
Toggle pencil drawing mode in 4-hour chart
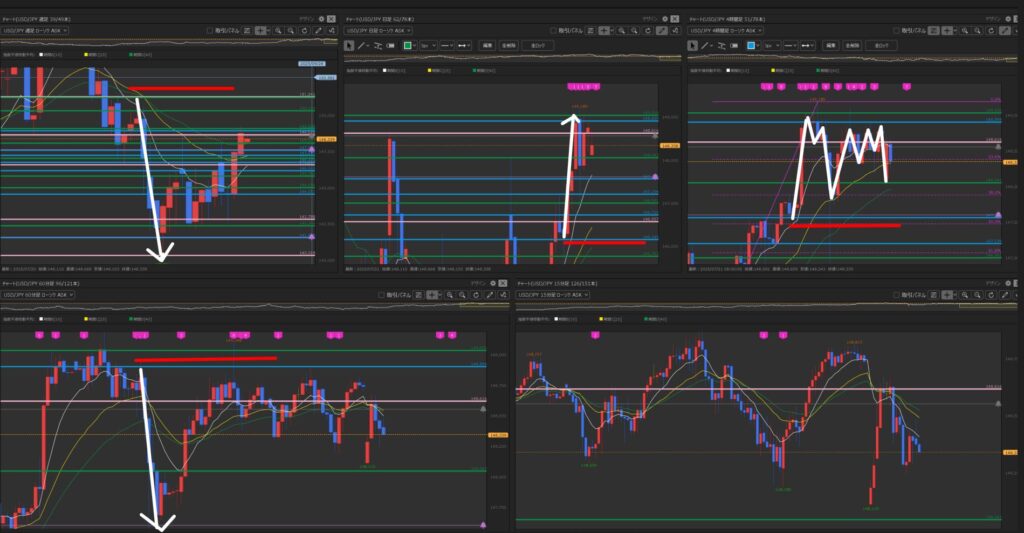point(1004,31)
